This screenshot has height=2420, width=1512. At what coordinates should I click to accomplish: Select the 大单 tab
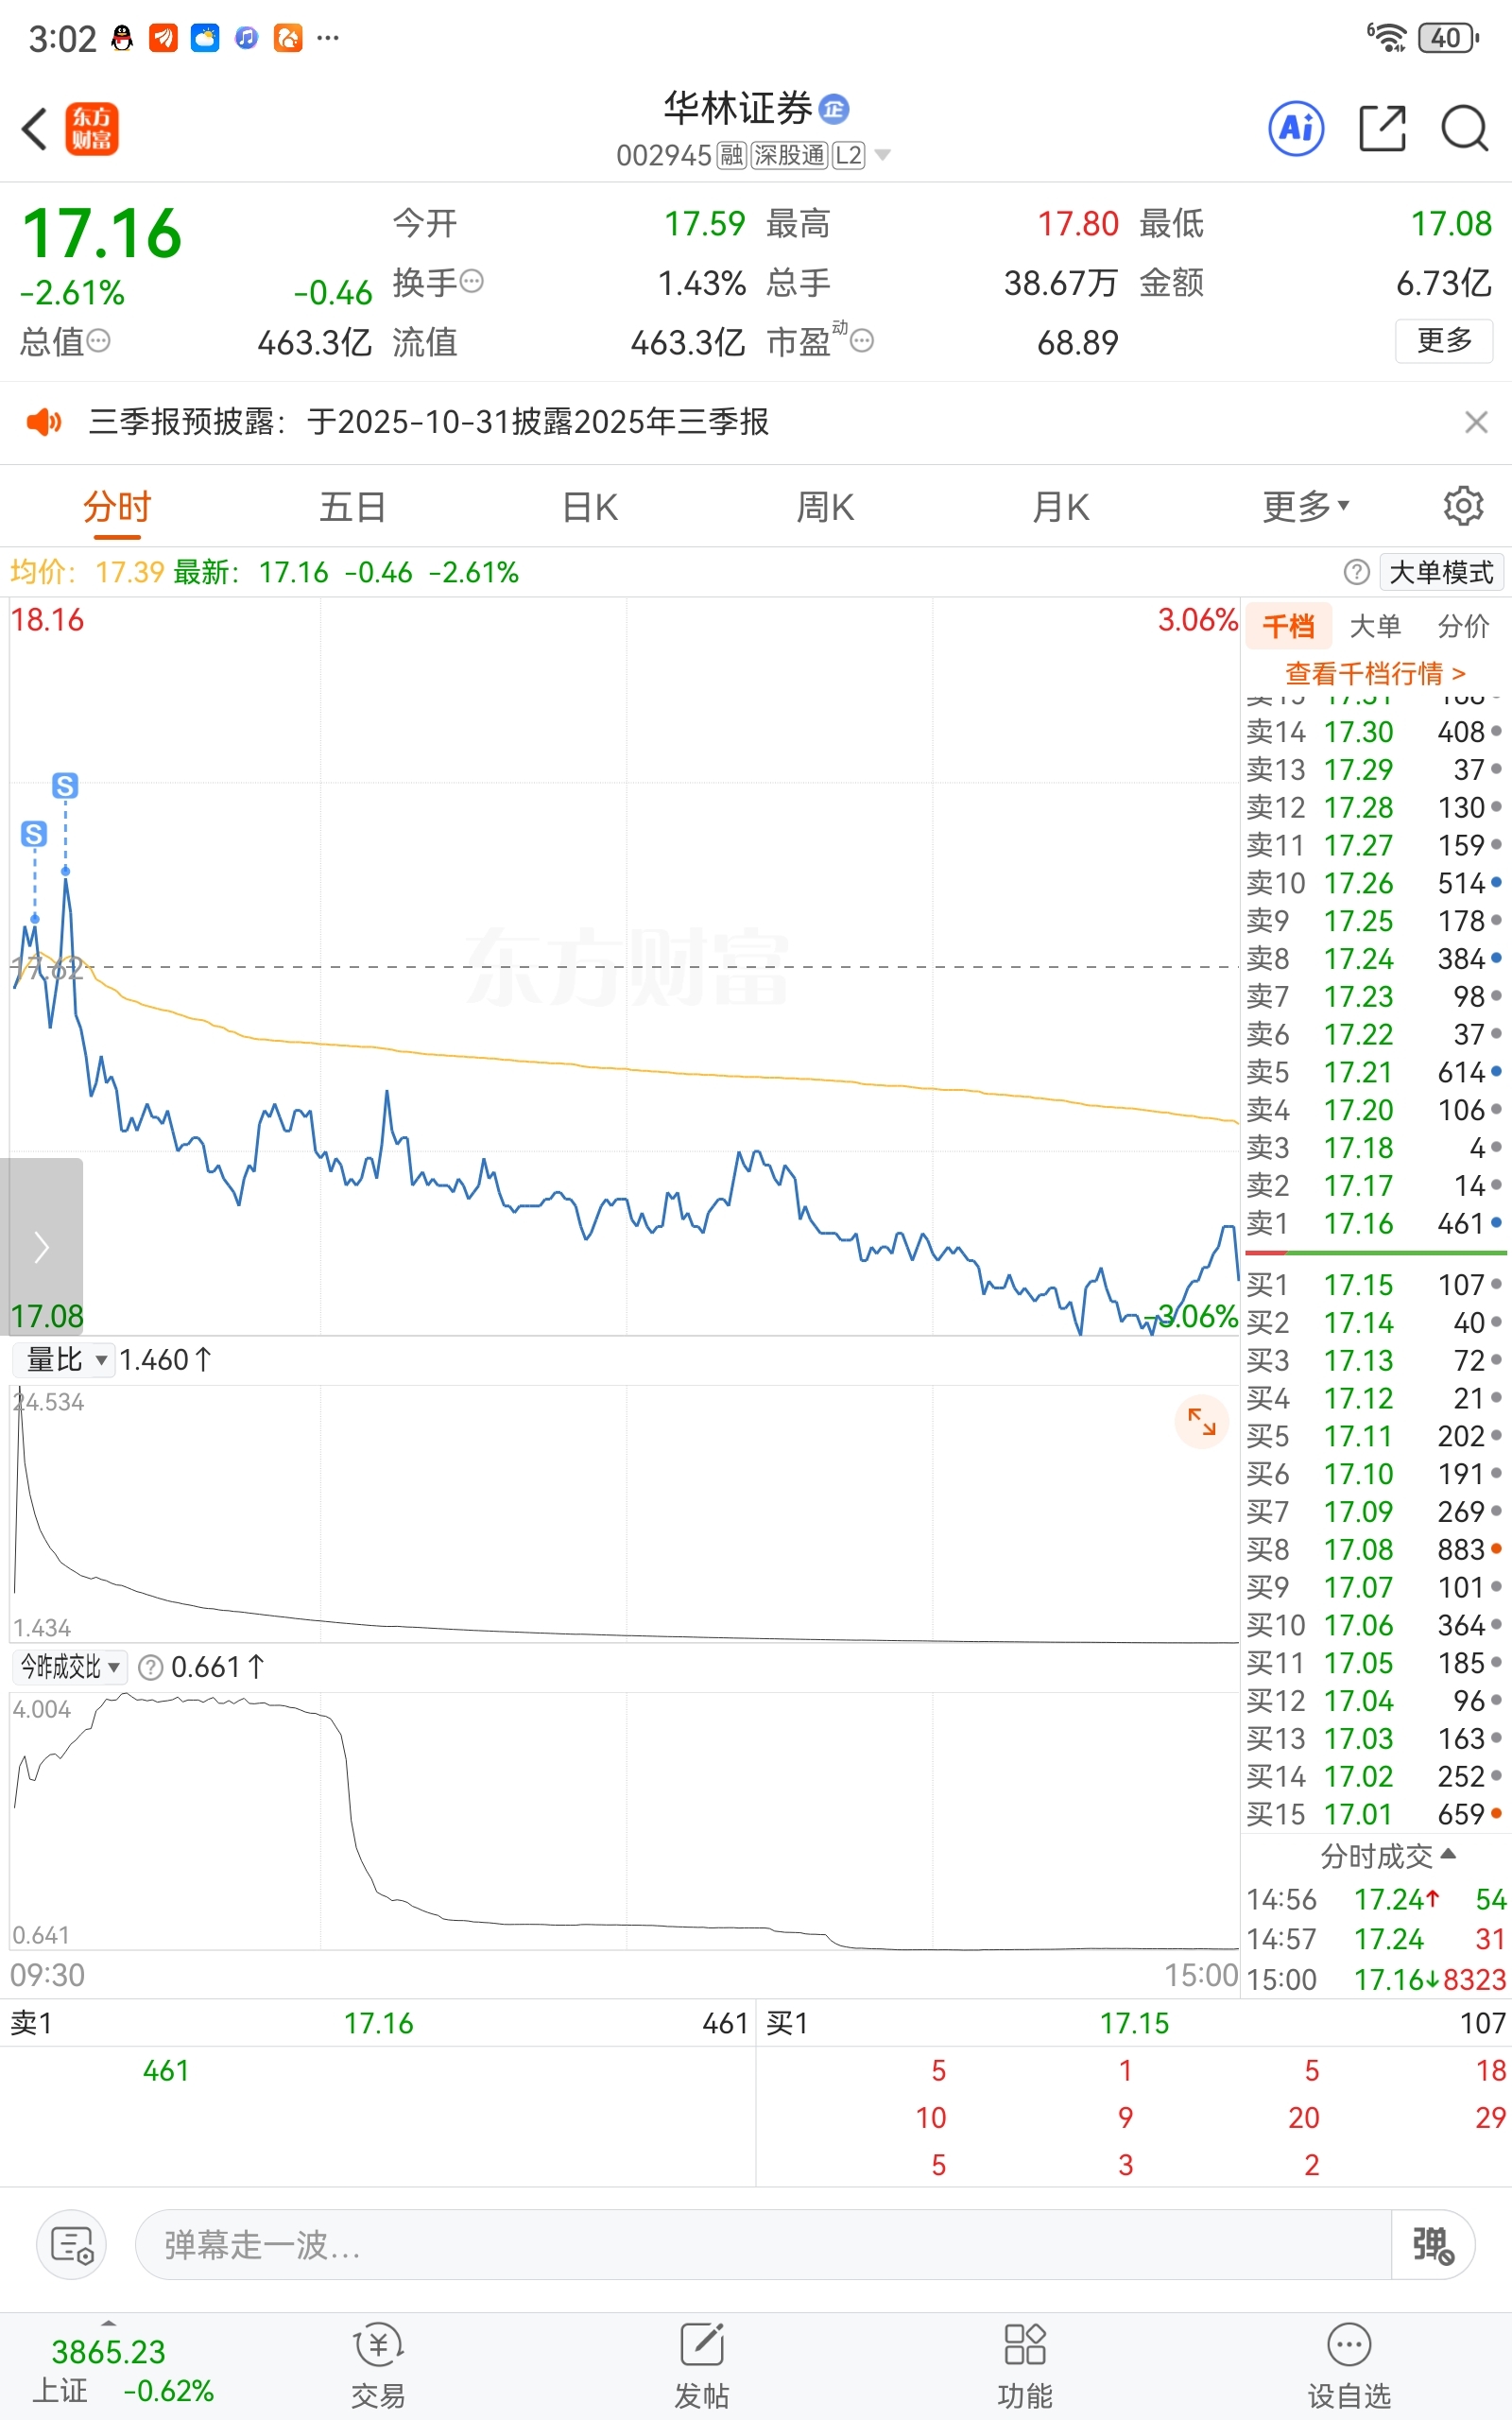(x=1375, y=626)
